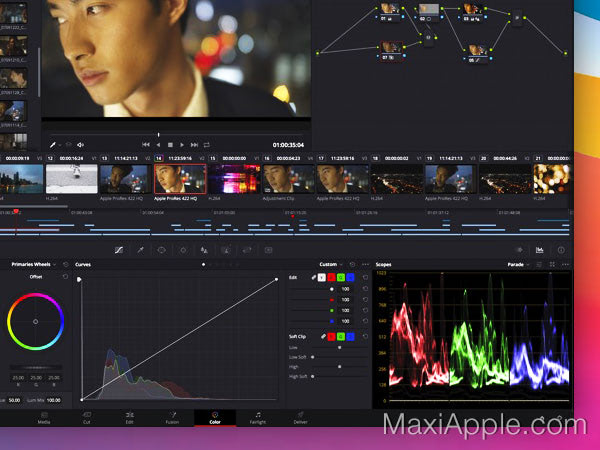Enable green curve channel in Edit row

(341, 277)
